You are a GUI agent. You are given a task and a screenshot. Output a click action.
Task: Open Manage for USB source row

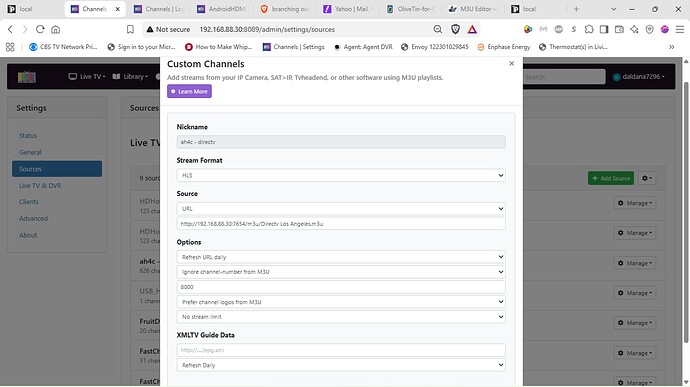635,293
